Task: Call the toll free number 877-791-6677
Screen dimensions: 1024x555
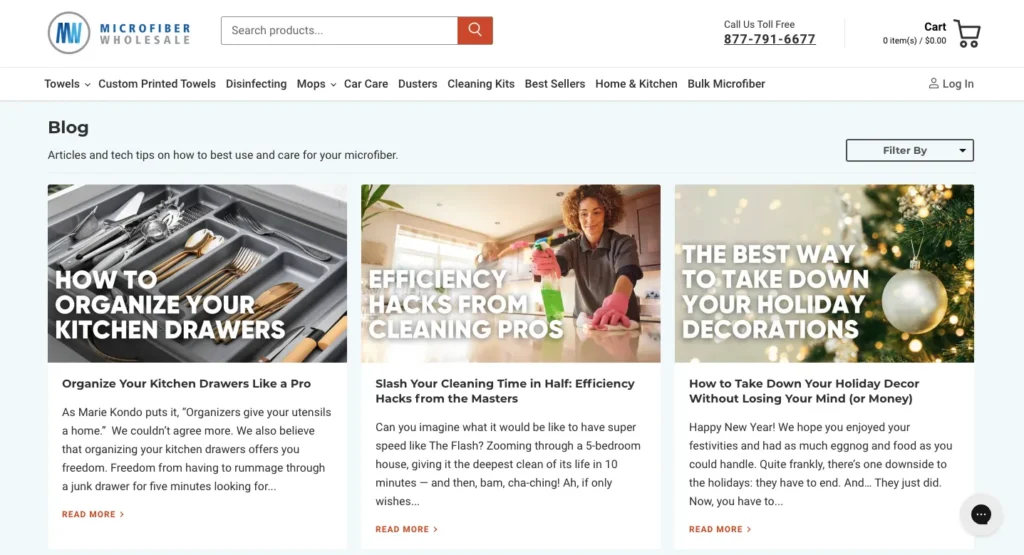Action: point(769,39)
